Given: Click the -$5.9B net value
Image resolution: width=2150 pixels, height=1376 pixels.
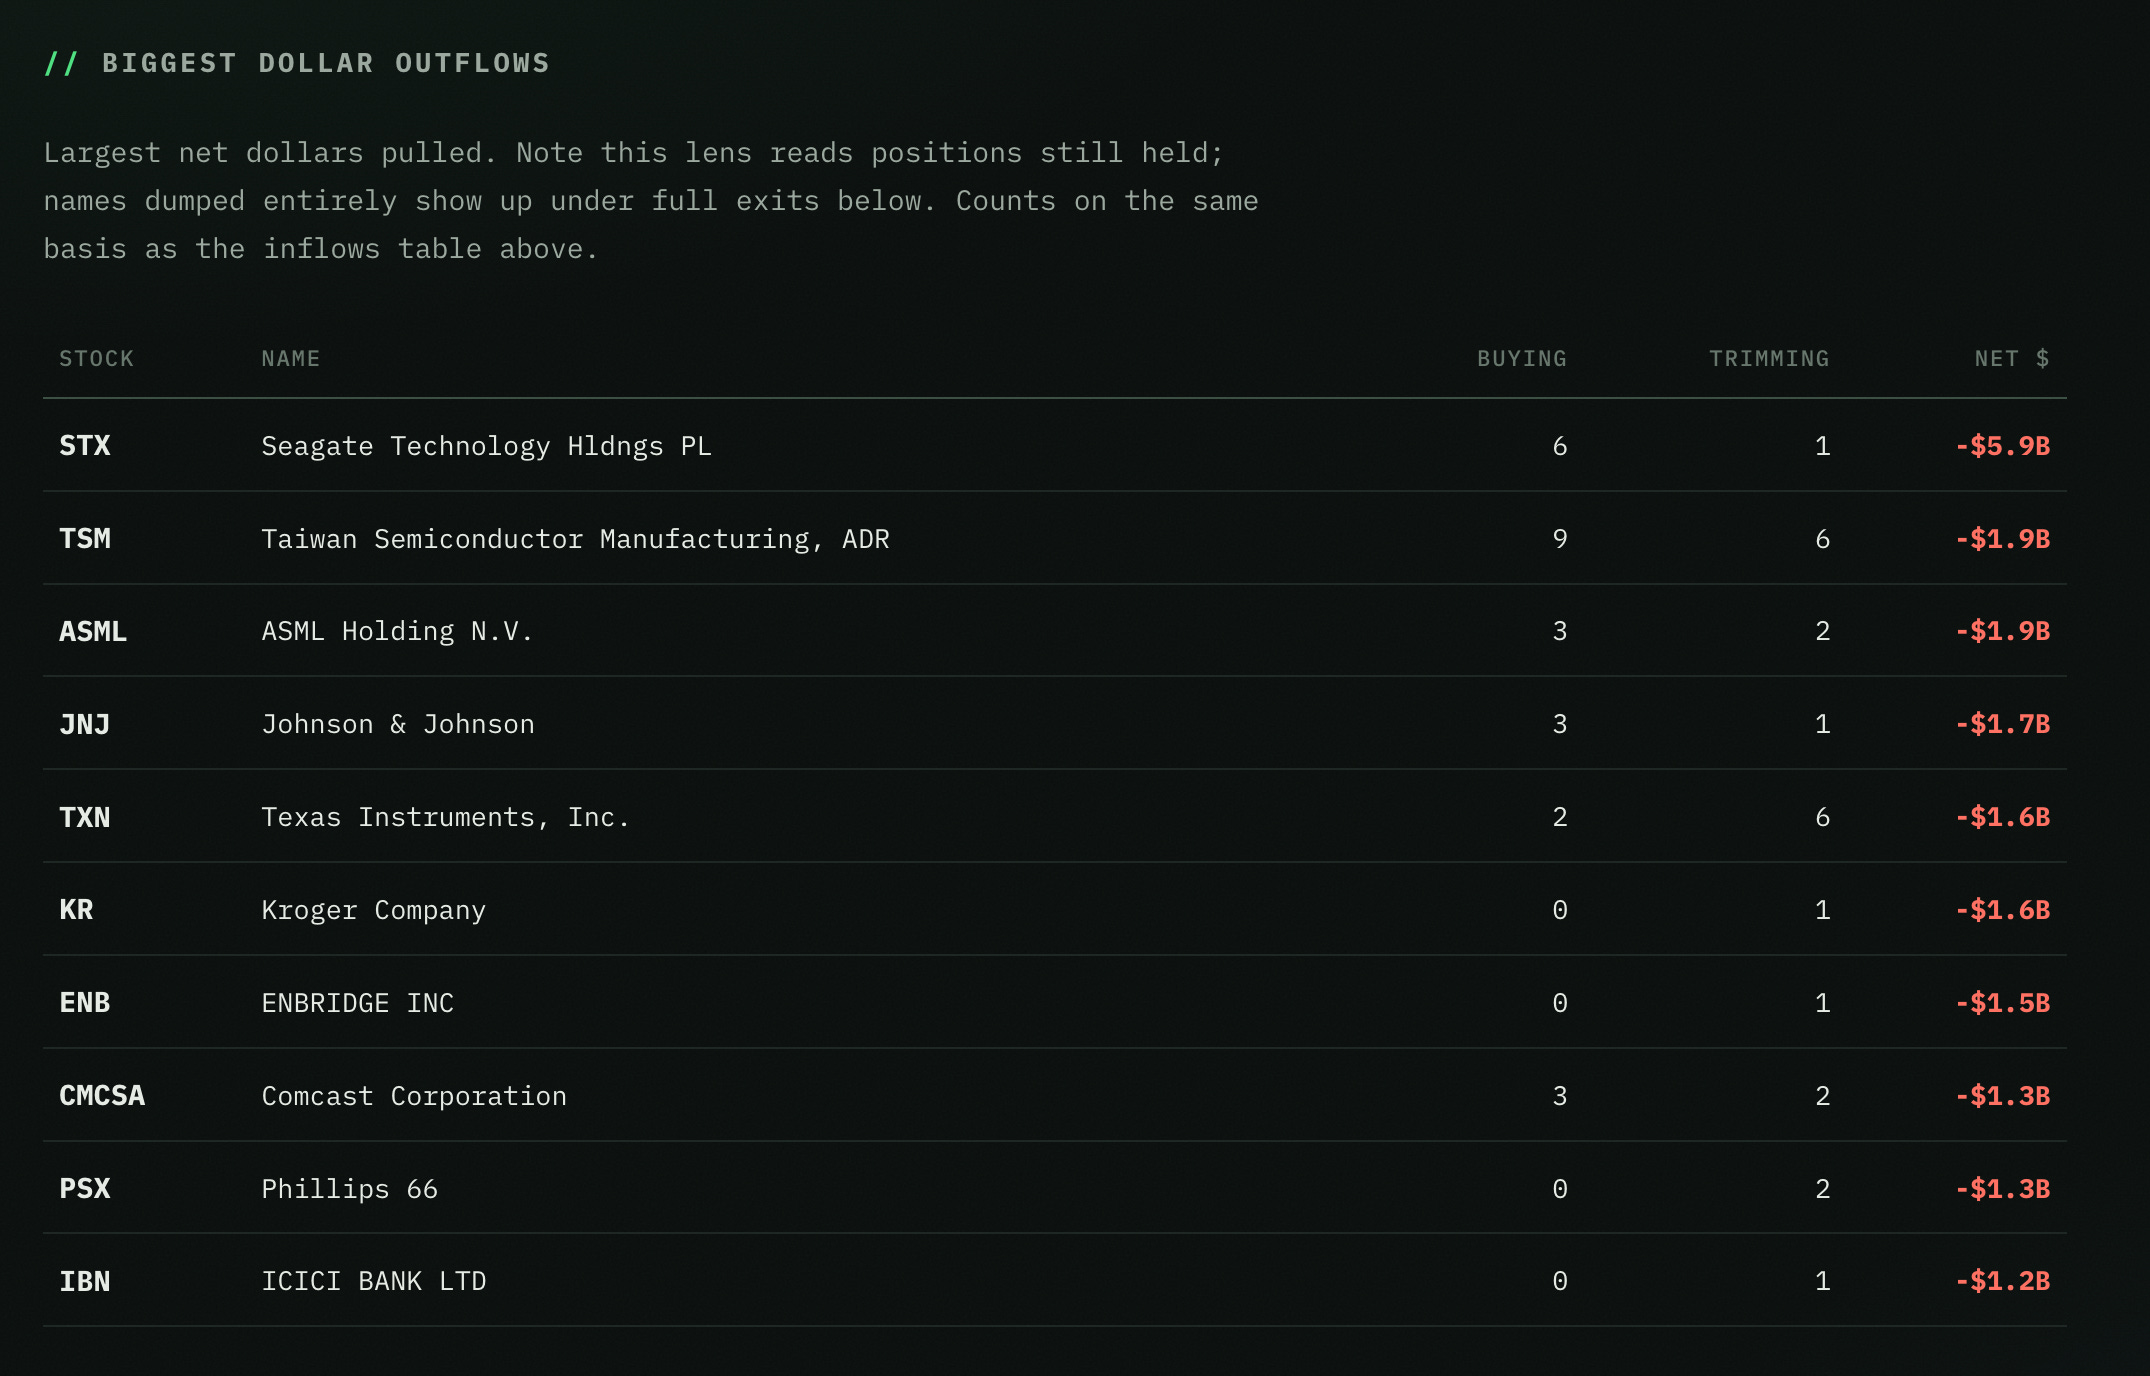Looking at the screenshot, I should pyautogui.click(x=2003, y=446).
